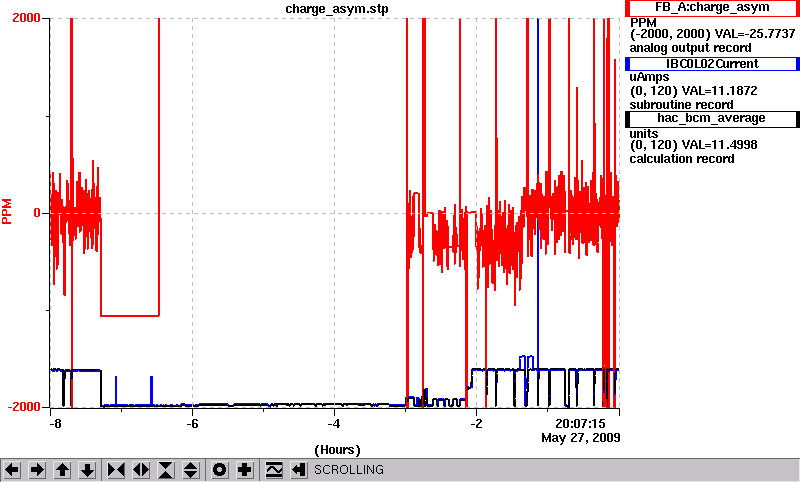Click the (Hours) x-axis label

tap(337, 450)
